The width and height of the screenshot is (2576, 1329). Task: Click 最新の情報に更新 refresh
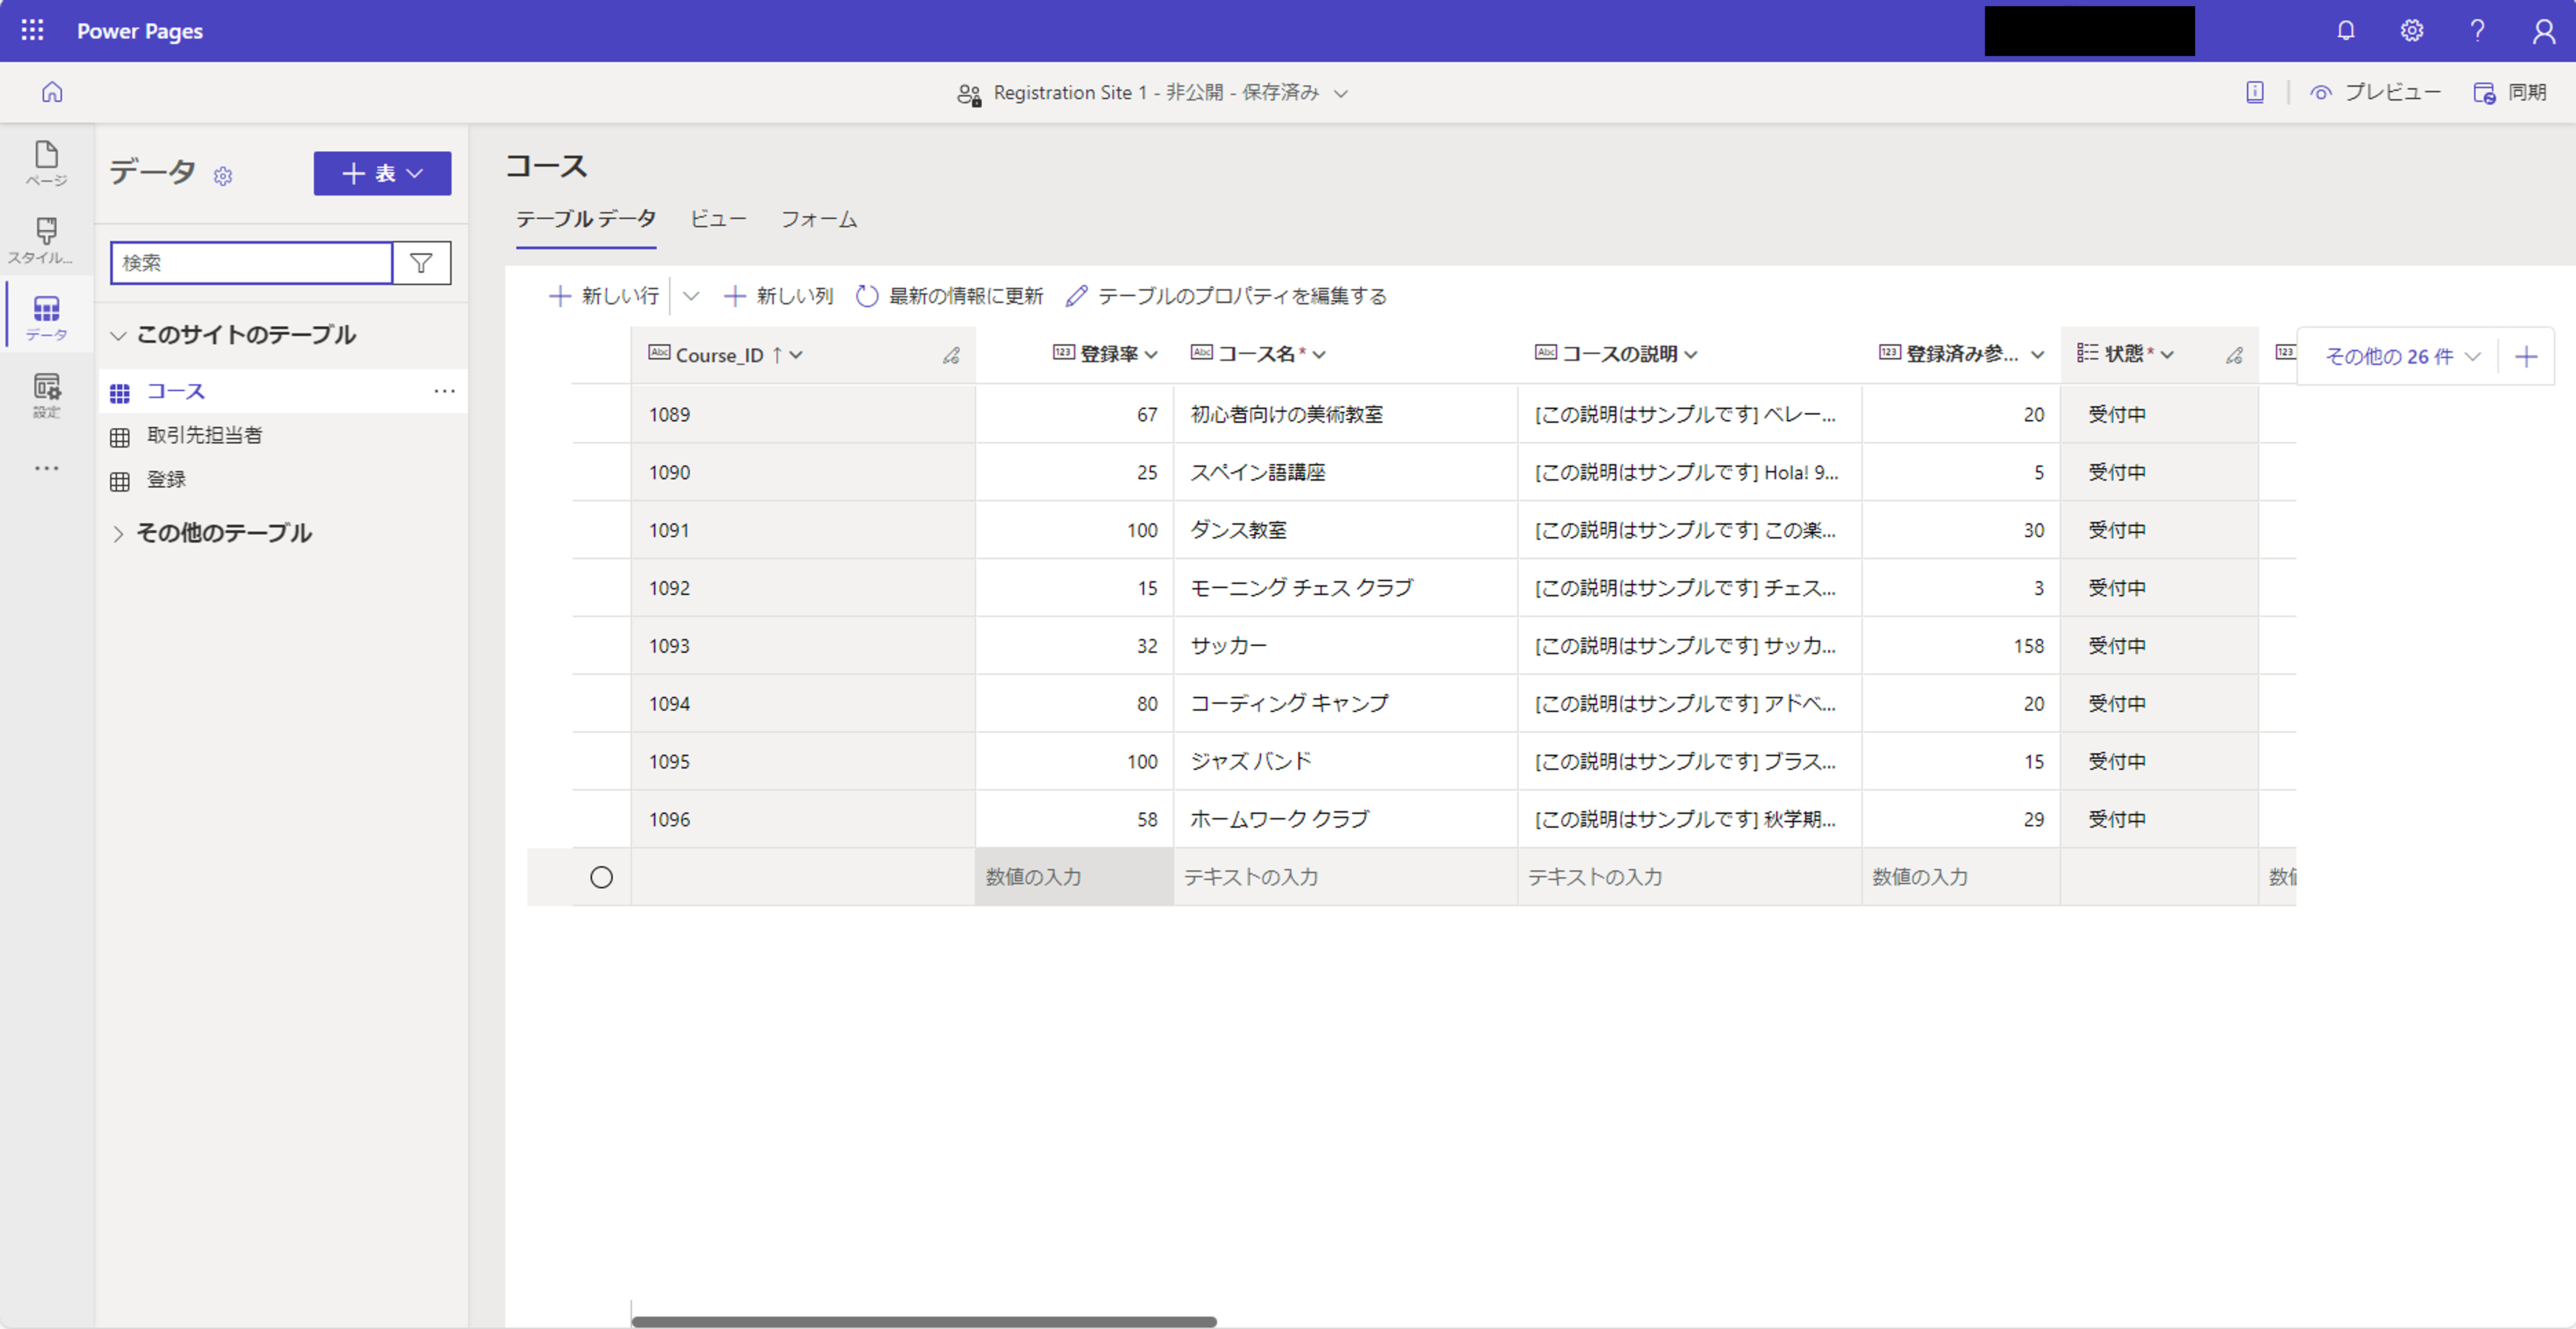pos(950,296)
